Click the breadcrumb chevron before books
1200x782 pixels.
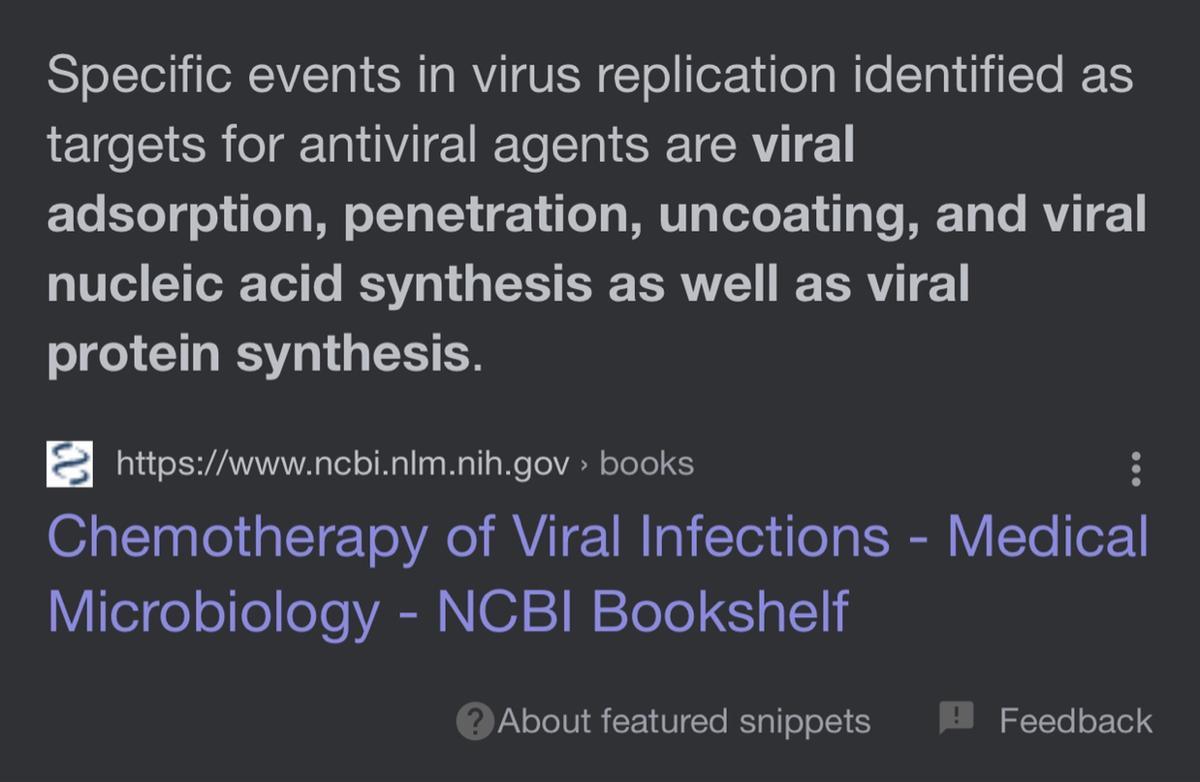585,465
